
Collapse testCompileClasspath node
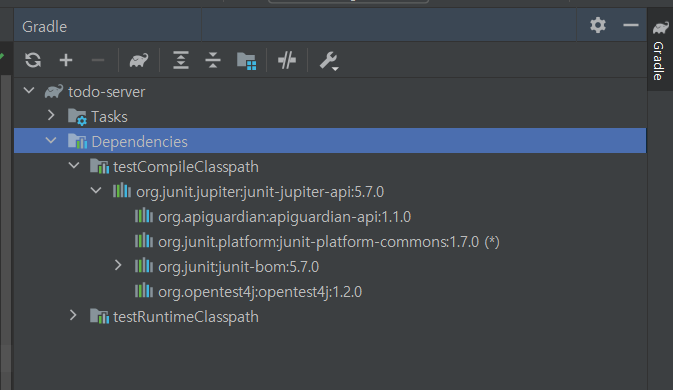(74, 165)
